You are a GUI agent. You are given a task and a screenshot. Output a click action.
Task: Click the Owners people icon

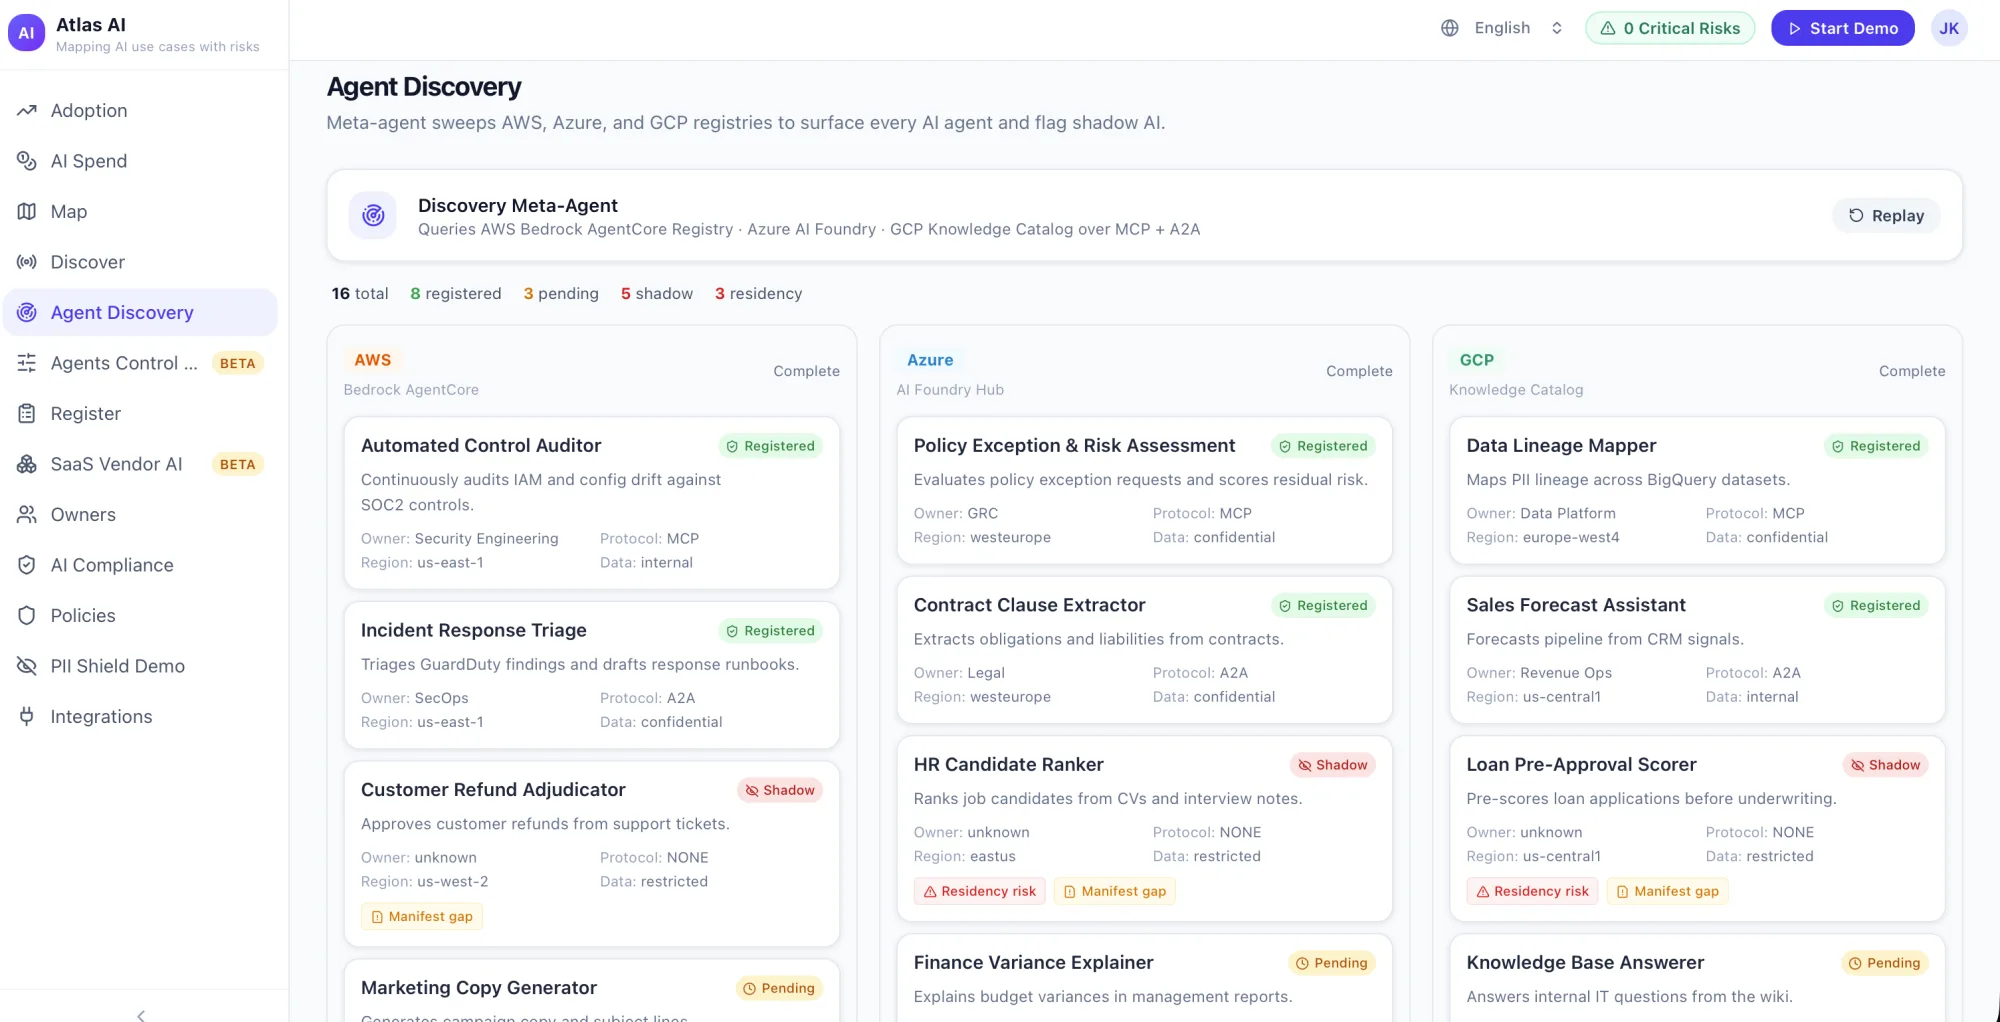[27, 514]
